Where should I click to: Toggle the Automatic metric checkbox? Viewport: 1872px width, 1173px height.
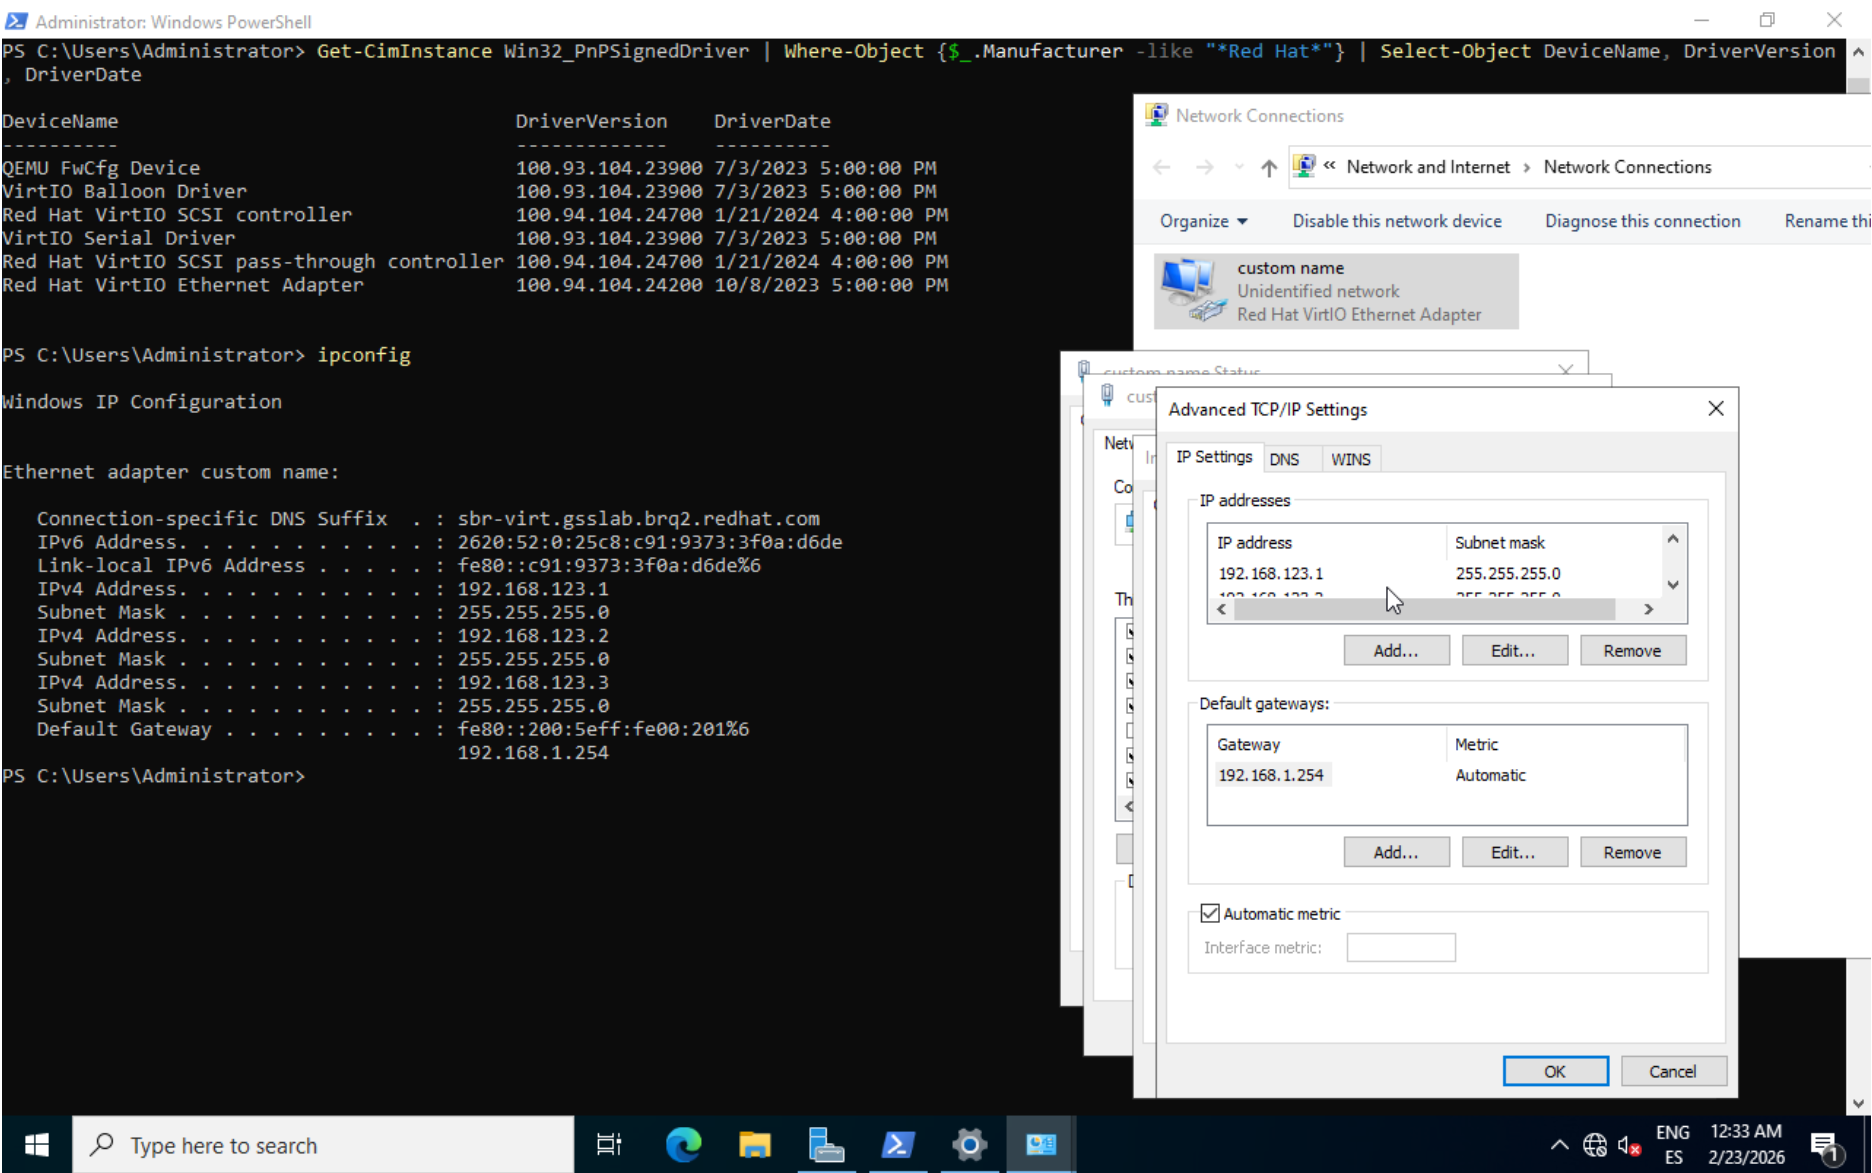click(1210, 913)
